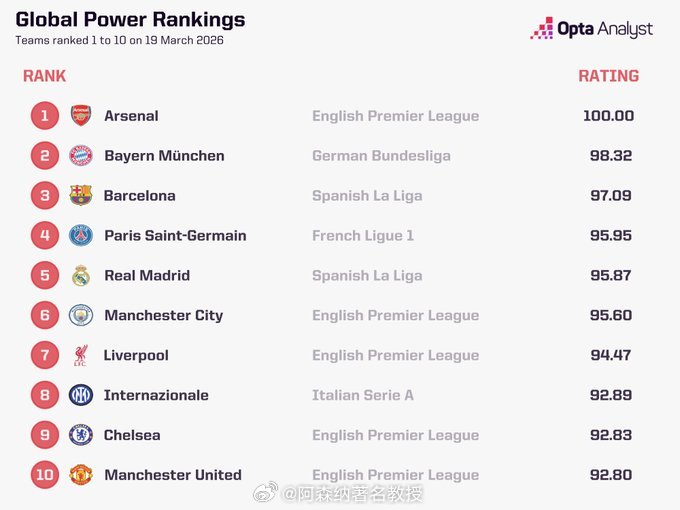The image size is (680, 510).
Task: Click the Chelsea club crest
Action: tap(81, 435)
